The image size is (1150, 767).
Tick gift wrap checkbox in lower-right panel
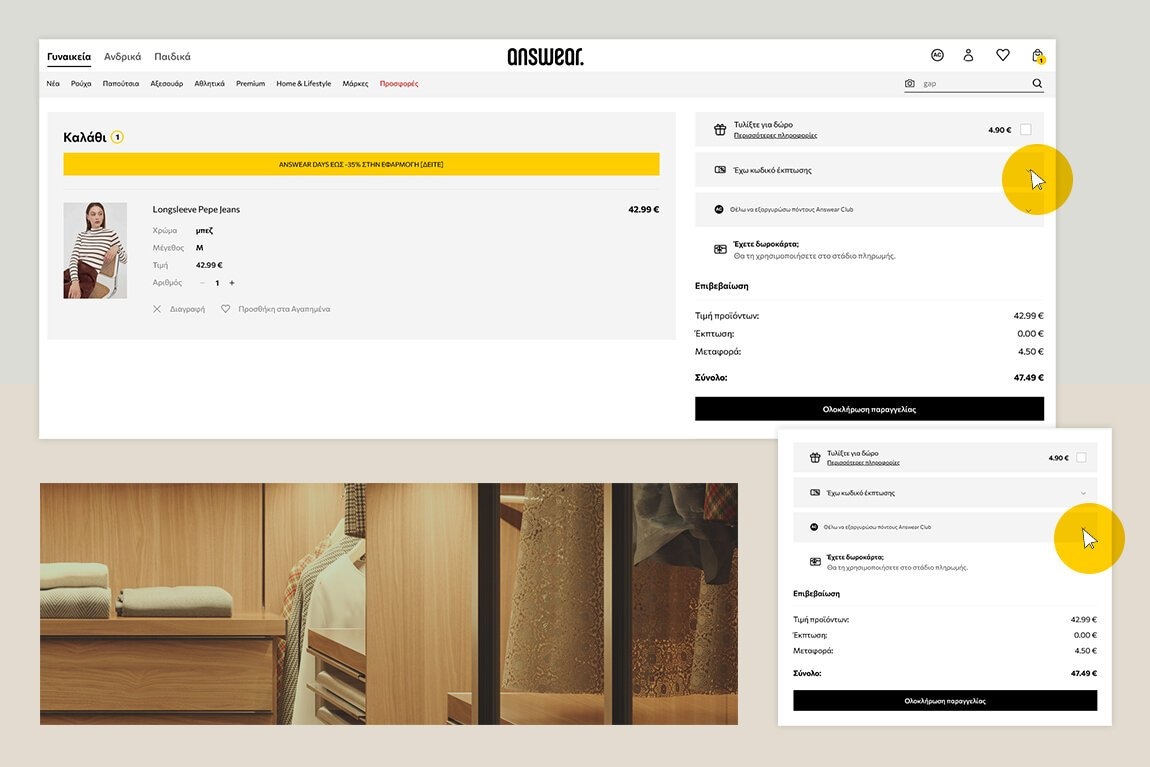point(1080,458)
